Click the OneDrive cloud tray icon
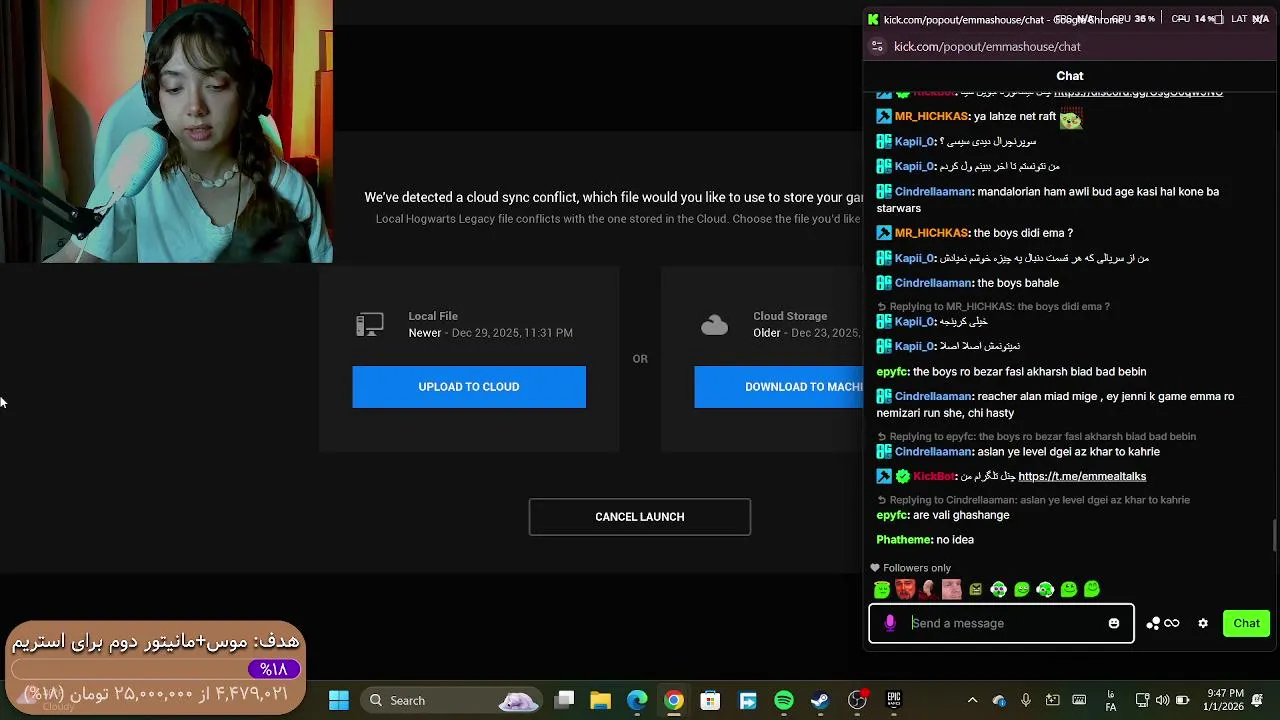The width and height of the screenshot is (1280, 720). (999, 700)
